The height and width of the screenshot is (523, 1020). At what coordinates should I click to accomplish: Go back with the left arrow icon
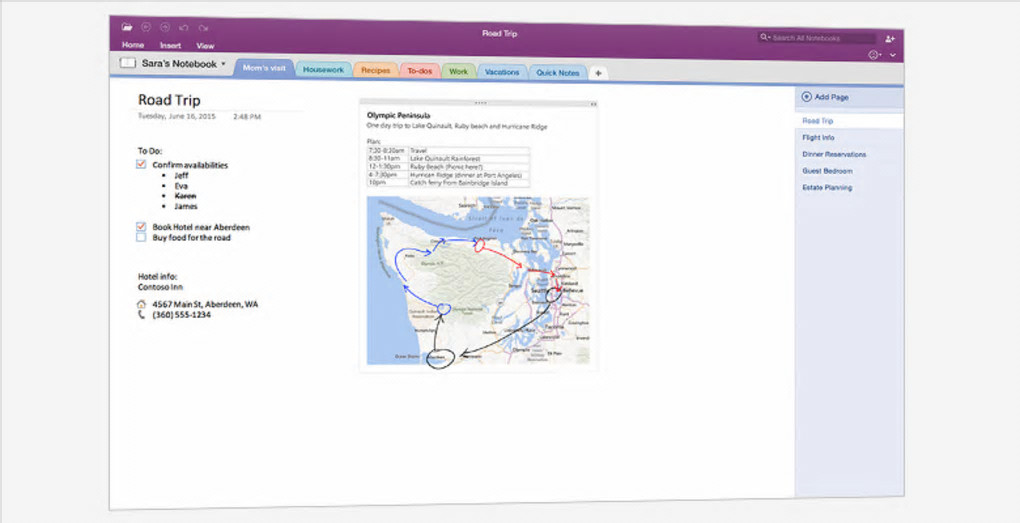click(x=146, y=27)
